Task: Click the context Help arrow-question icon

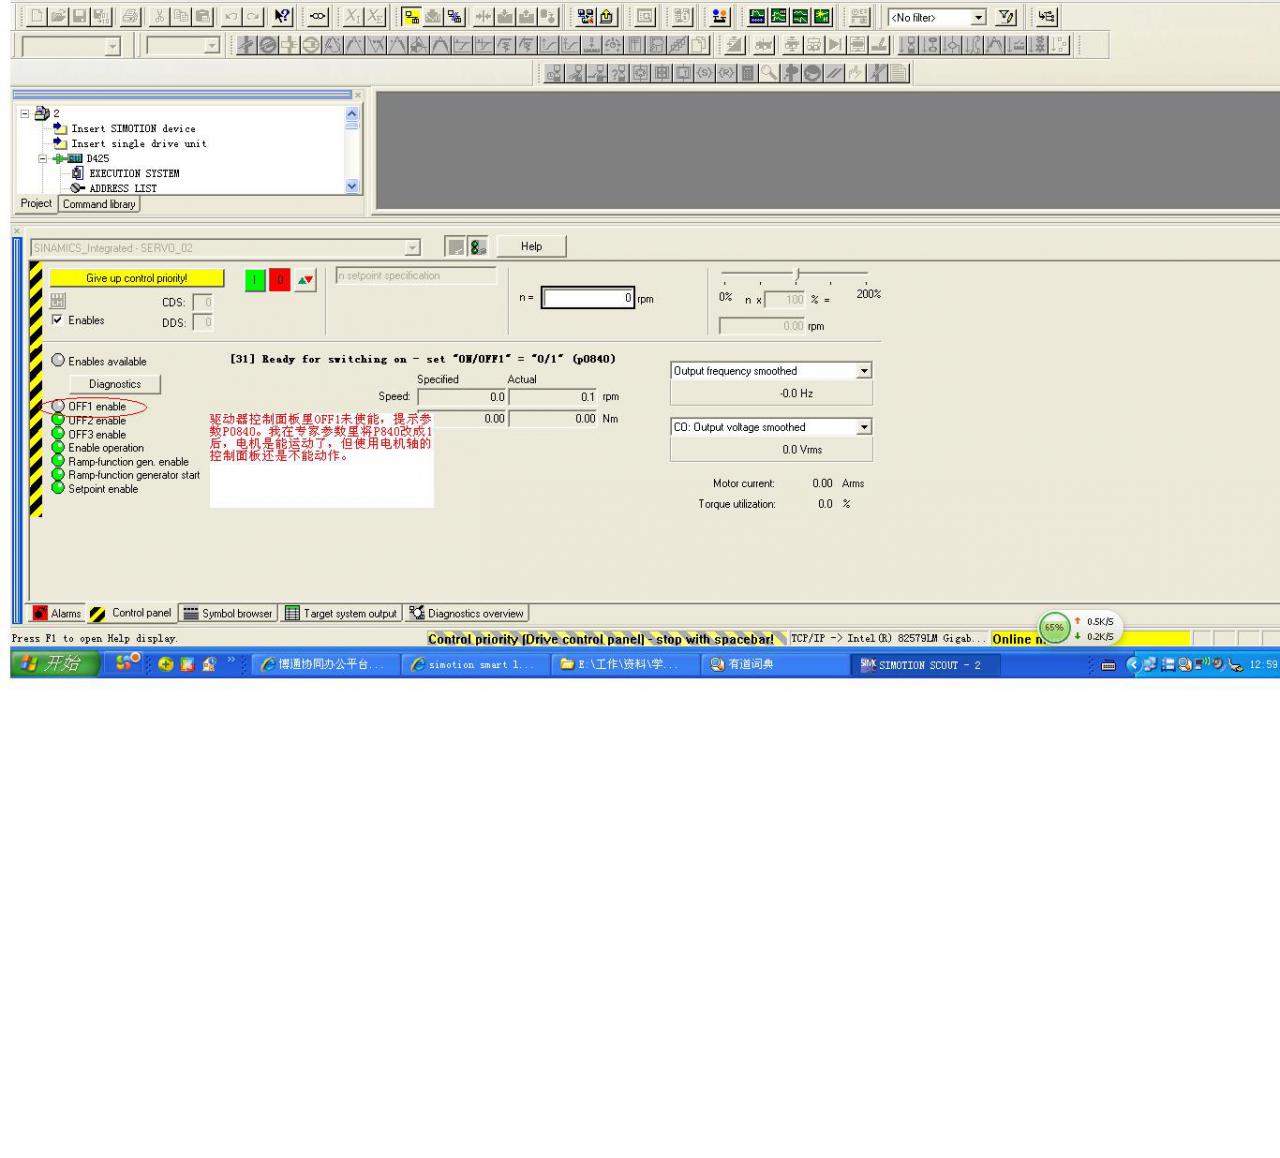Action: (x=283, y=16)
